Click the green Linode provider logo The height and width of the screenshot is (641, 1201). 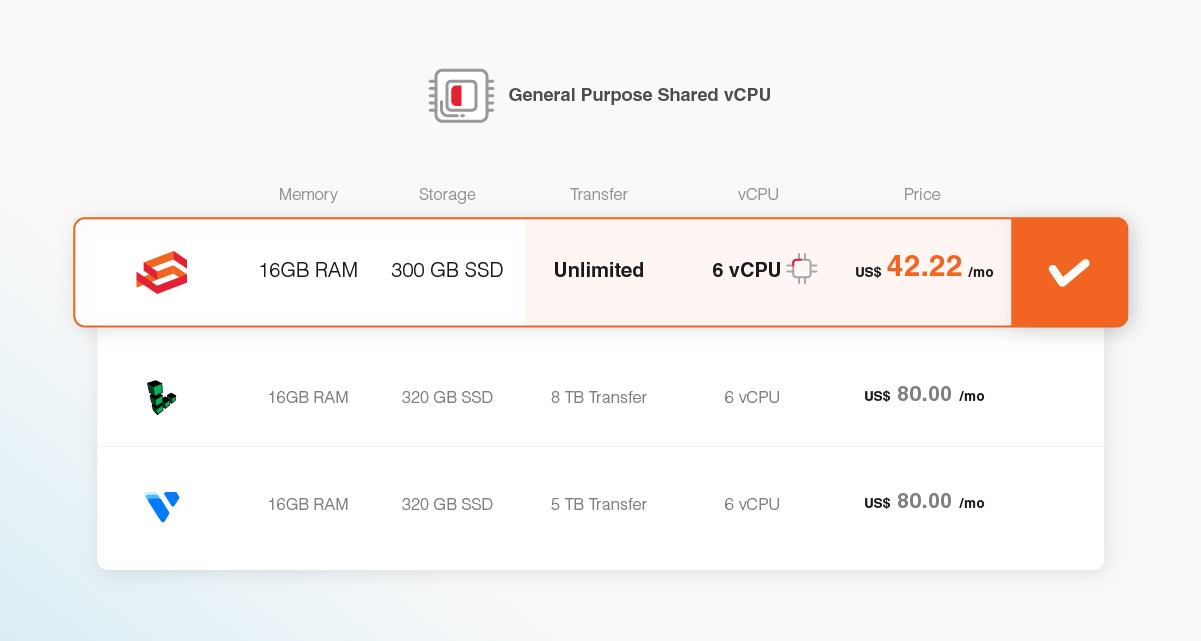click(162, 397)
